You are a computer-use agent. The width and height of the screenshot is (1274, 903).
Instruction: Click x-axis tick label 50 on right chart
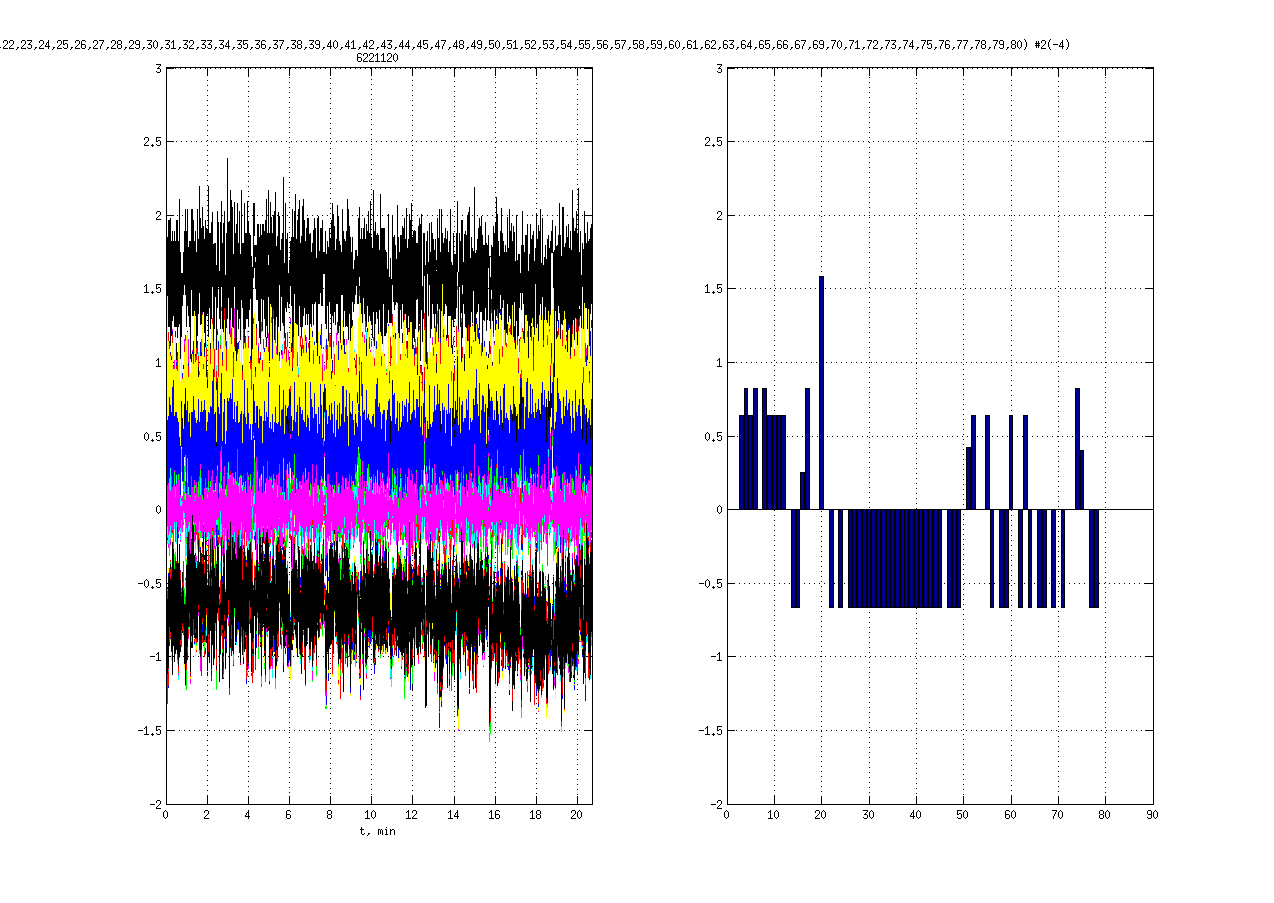[x=963, y=815]
